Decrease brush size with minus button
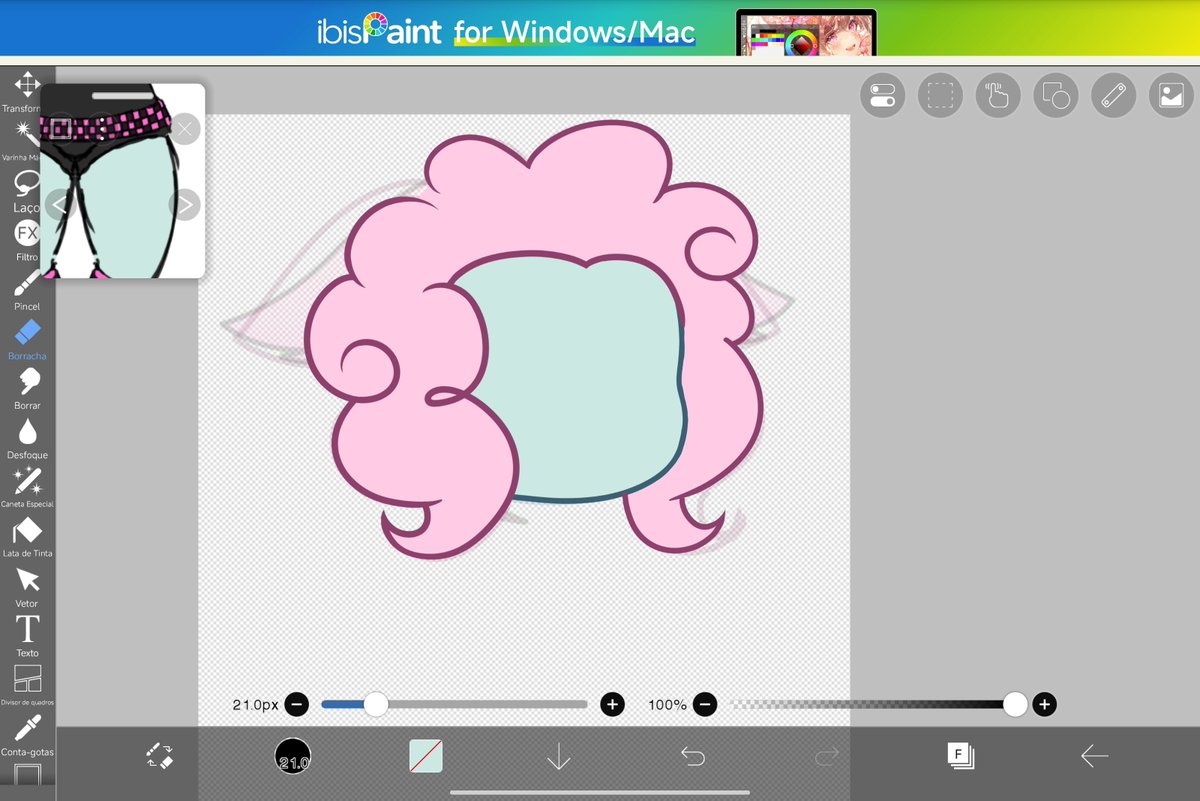Screen dimensions: 1200x801 [297, 704]
